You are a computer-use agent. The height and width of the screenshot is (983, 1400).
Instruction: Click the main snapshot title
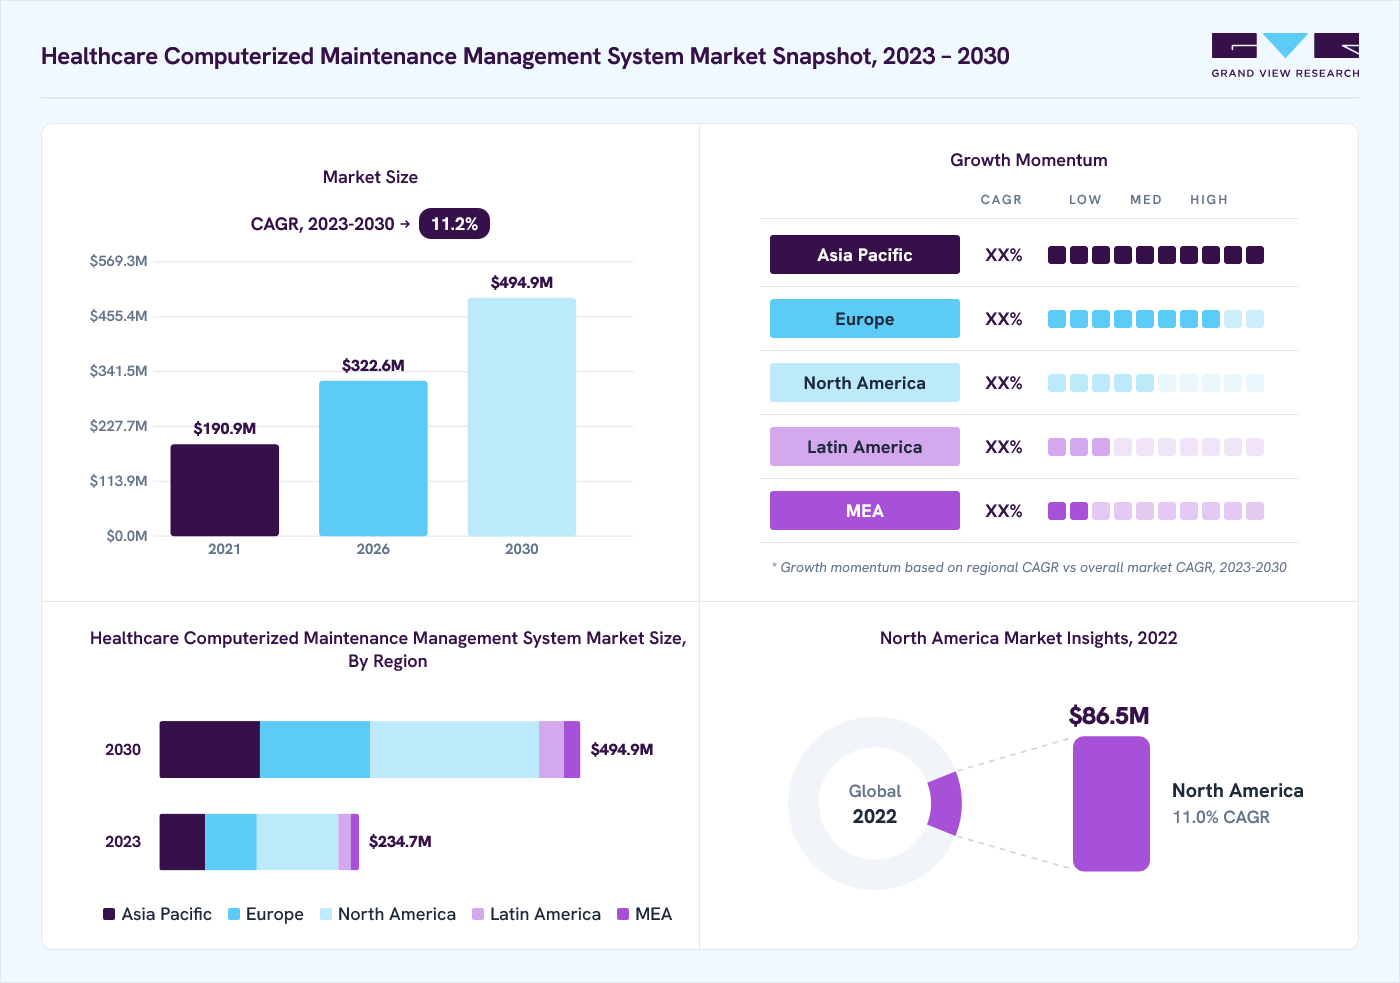coord(525,56)
